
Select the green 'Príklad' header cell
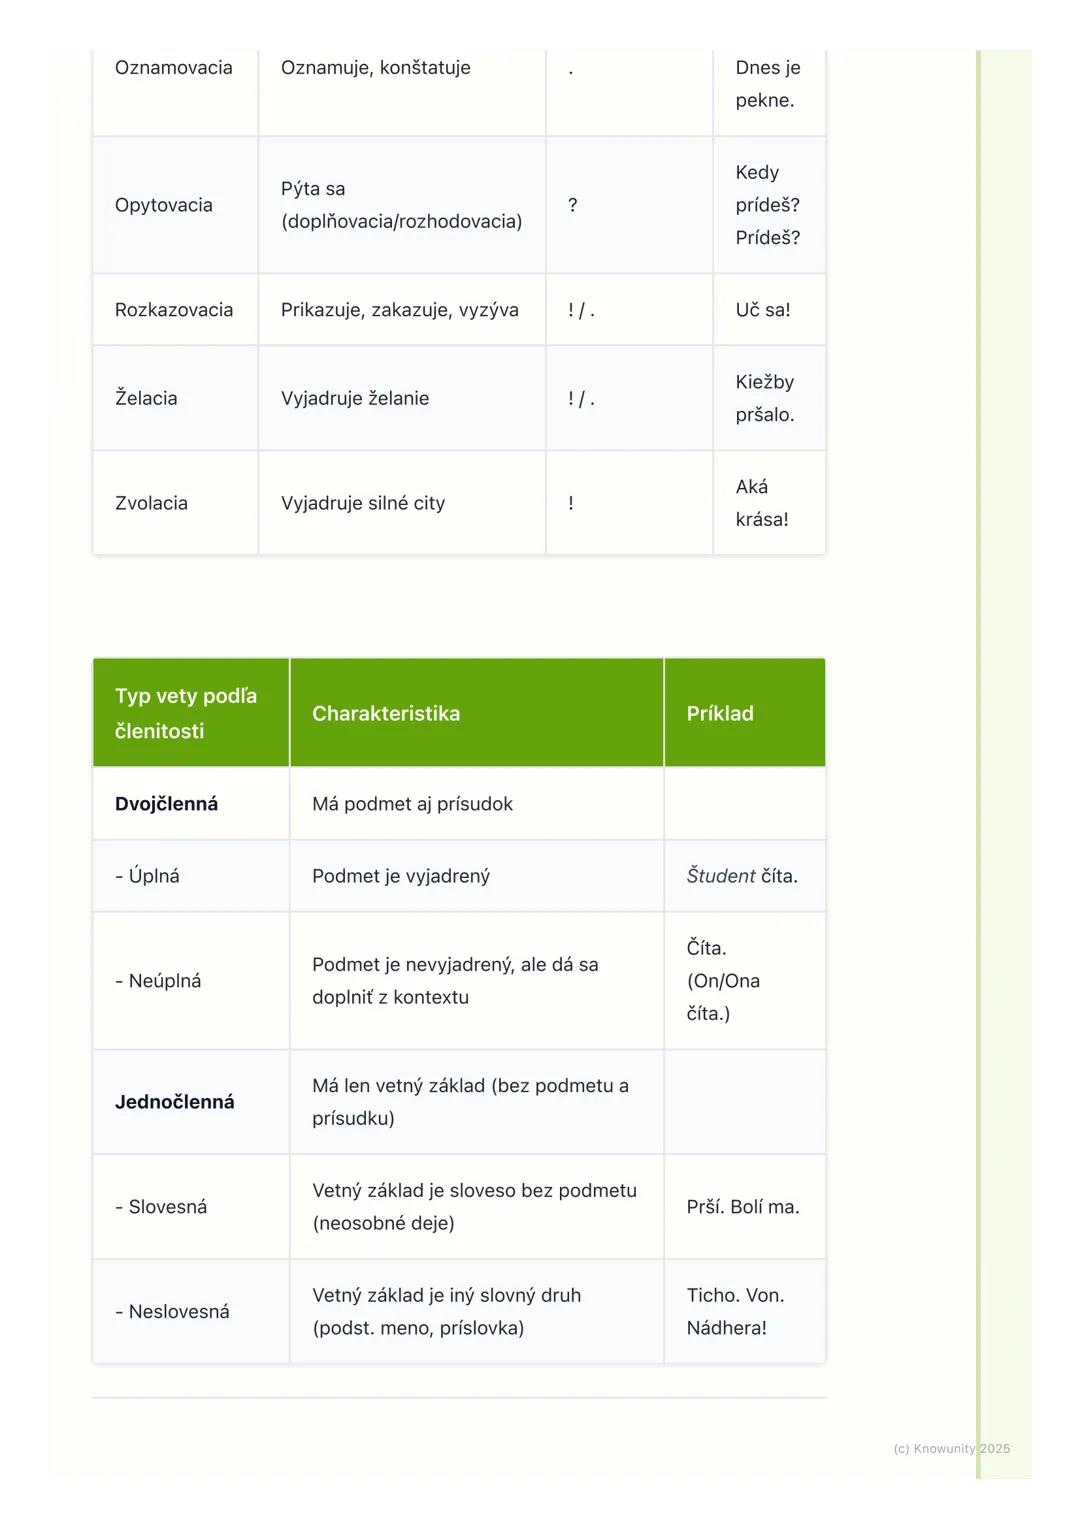(x=720, y=713)
